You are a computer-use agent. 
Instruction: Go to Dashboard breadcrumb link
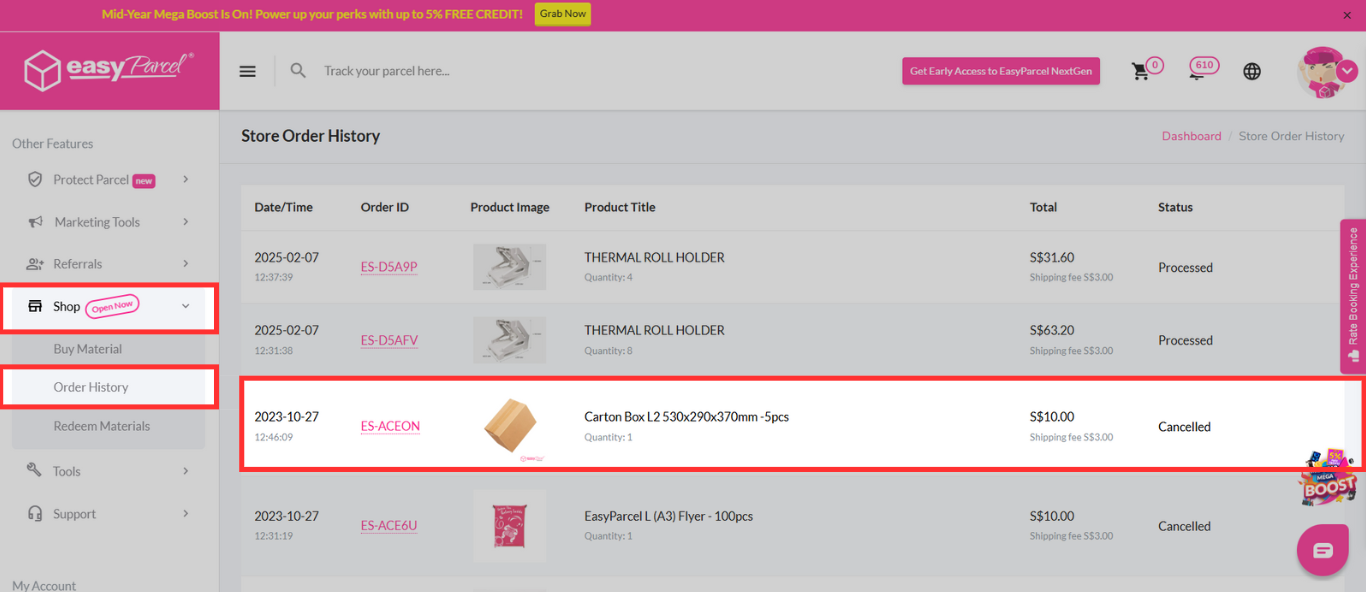[1191, 136]
